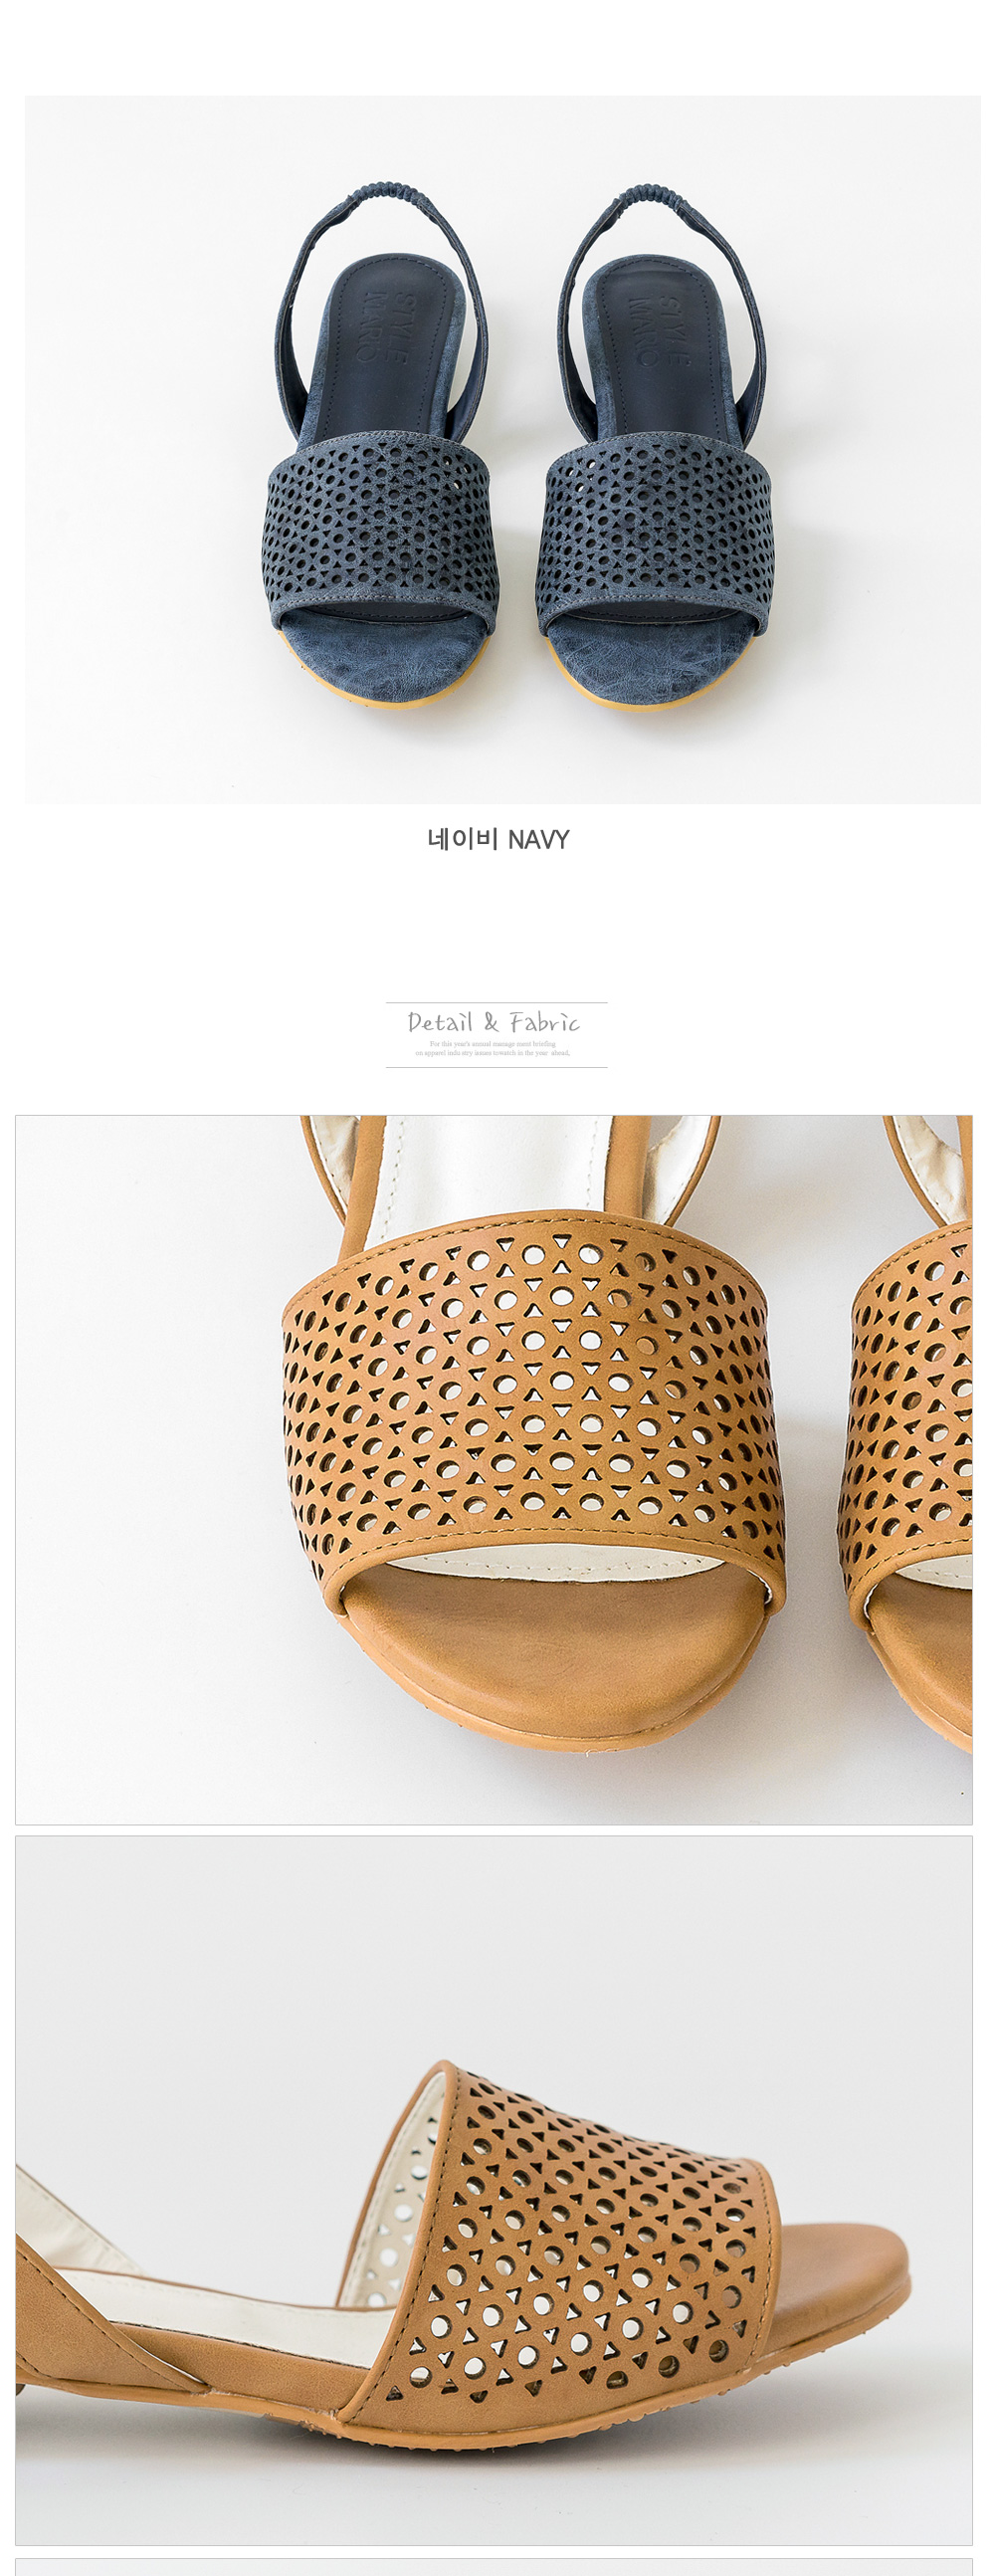This screenshot has height=2576, width=995.
Task: Click the white insole in top-view photo
Action: coord(490,1170)
